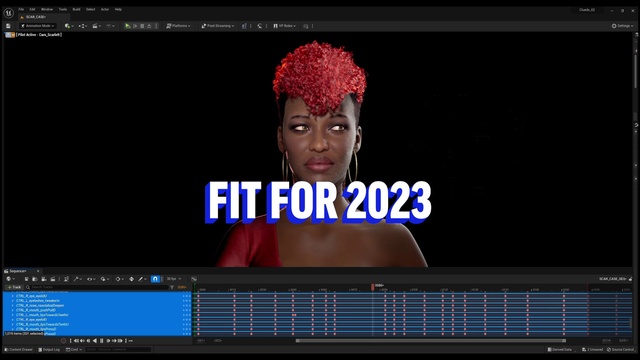Click the Sequencer play reverse button
The height and width of the screenshot is (360, 640).
pyautogui.click(x=95, y=341)
